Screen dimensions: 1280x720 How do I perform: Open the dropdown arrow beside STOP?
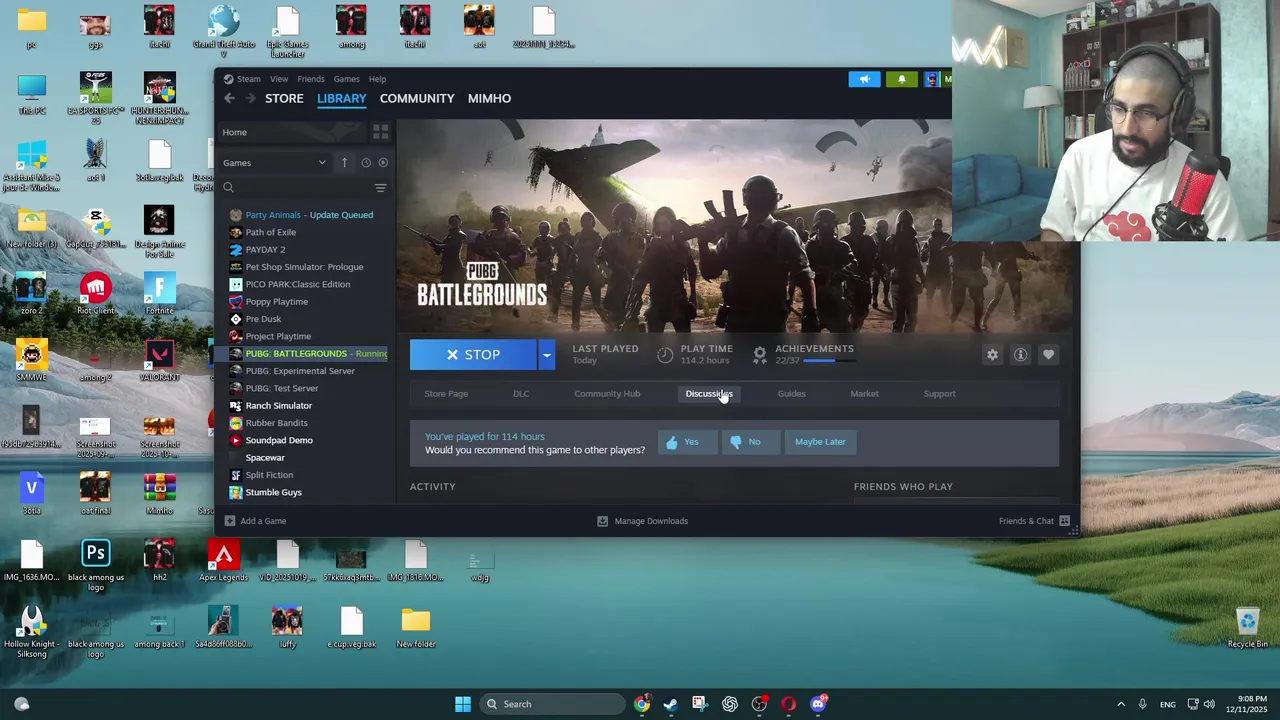click(x=546, y=355)
